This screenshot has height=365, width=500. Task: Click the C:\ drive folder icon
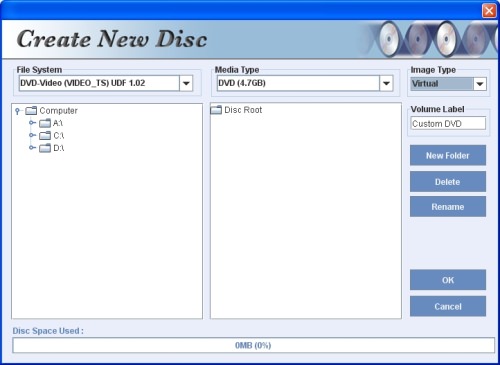45,136
